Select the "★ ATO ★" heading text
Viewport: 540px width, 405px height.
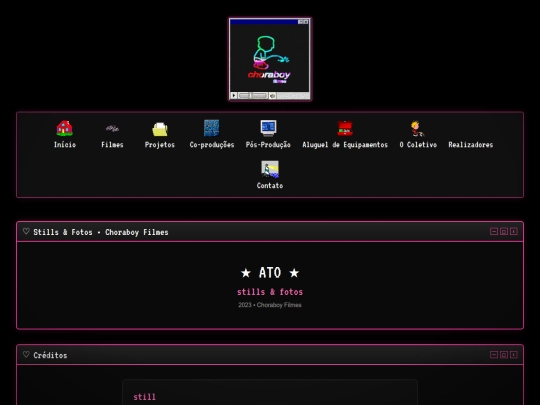(x=270, y=273)
